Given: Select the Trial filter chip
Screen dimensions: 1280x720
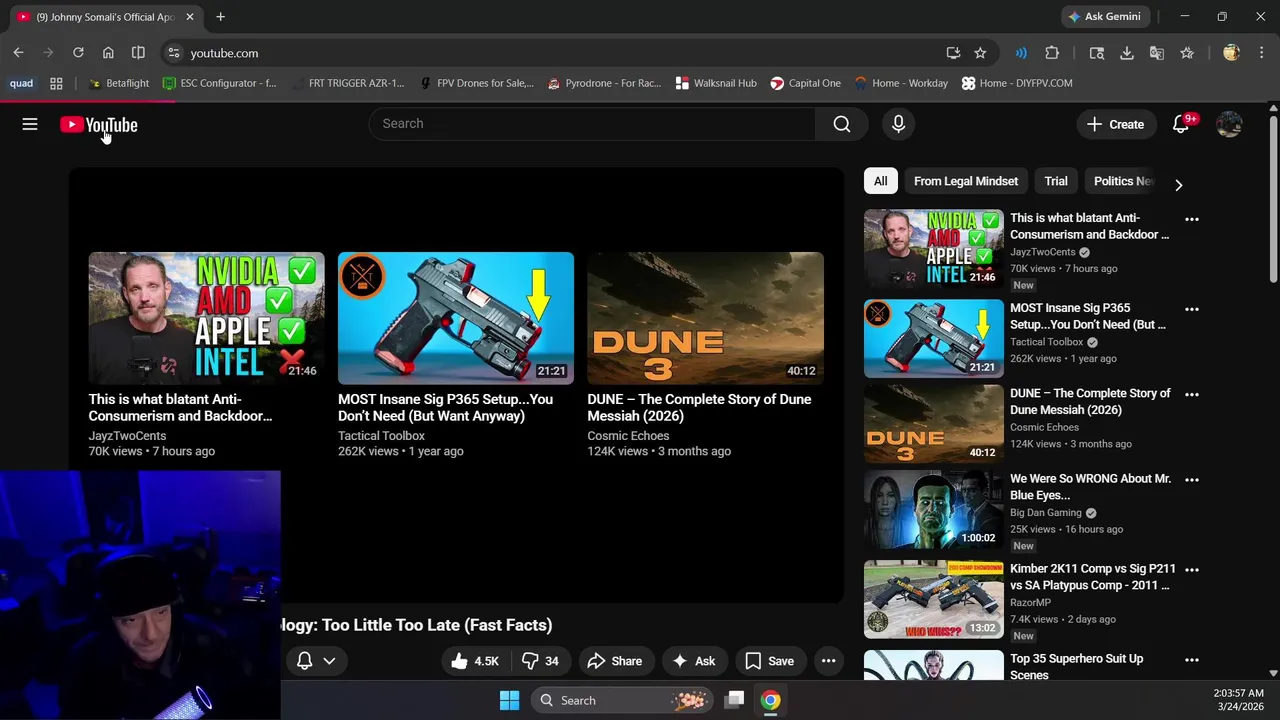Looking at the screenshot, I should tap(1056, 181).
